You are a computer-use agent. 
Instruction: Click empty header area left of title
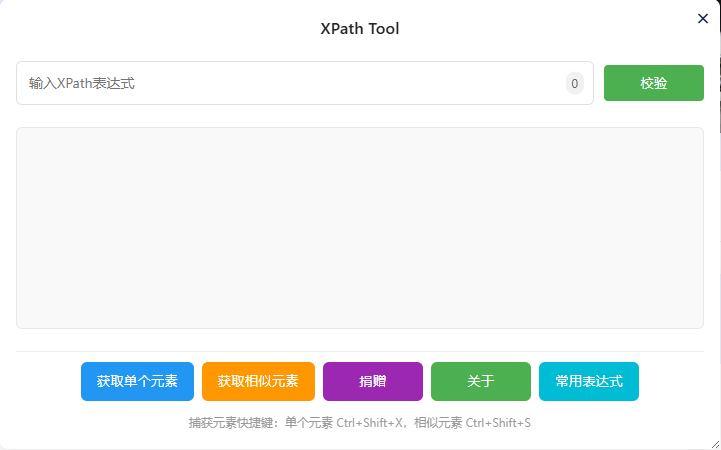pyautogui.click(x=150, y=29)
